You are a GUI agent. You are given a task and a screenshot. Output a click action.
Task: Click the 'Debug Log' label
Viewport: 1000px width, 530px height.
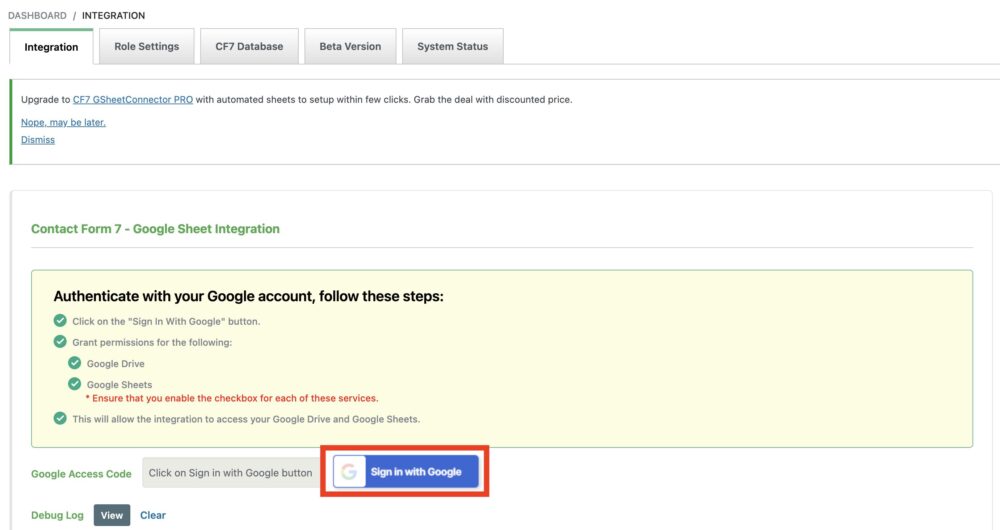point(57,515)
